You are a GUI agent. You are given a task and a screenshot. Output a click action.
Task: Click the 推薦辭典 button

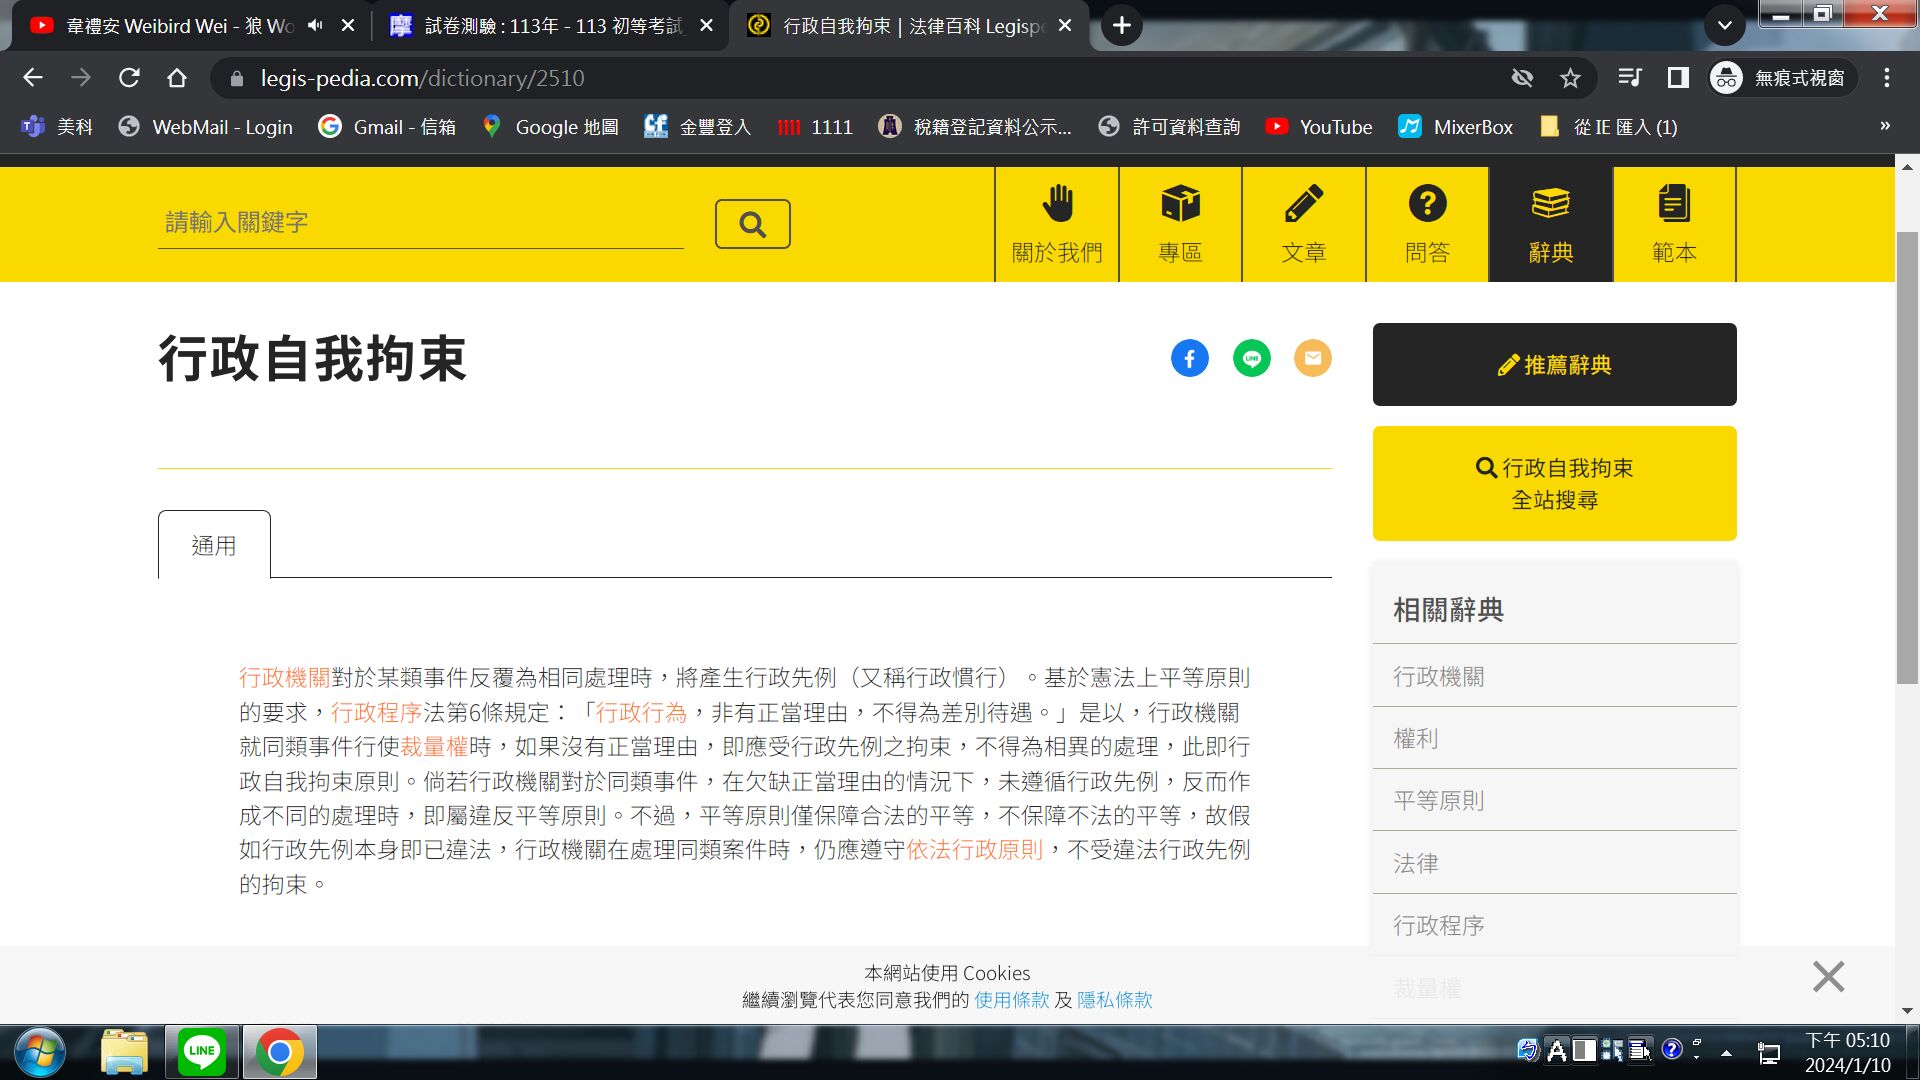[x=1554, y=365]
